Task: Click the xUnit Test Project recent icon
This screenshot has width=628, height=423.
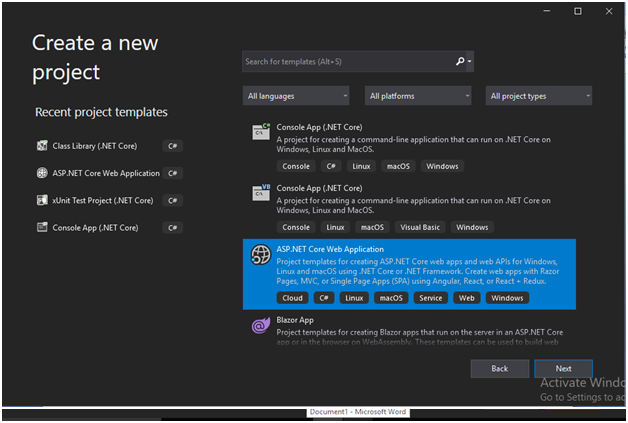Action: click(42, 200)
